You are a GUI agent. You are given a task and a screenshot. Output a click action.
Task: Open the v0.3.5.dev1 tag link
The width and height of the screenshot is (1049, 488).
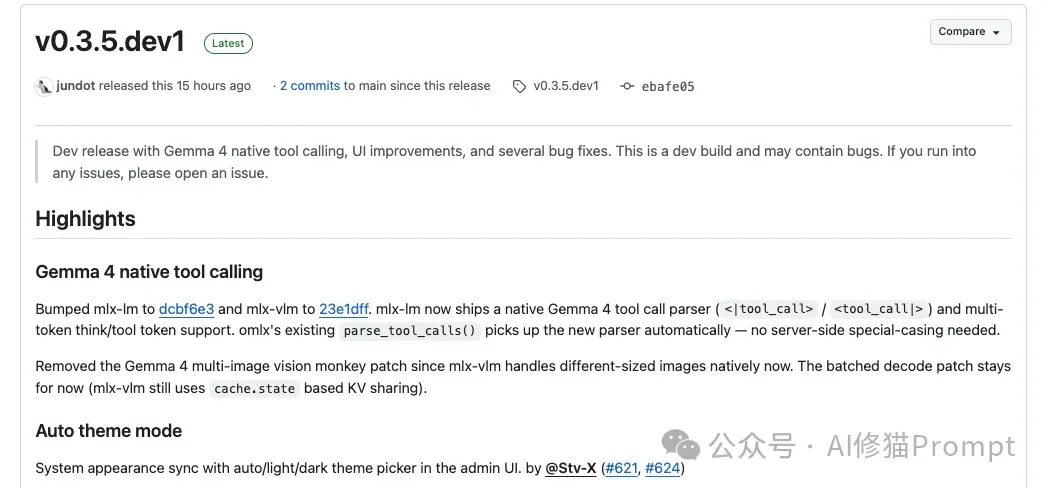[x=565, y=86]
